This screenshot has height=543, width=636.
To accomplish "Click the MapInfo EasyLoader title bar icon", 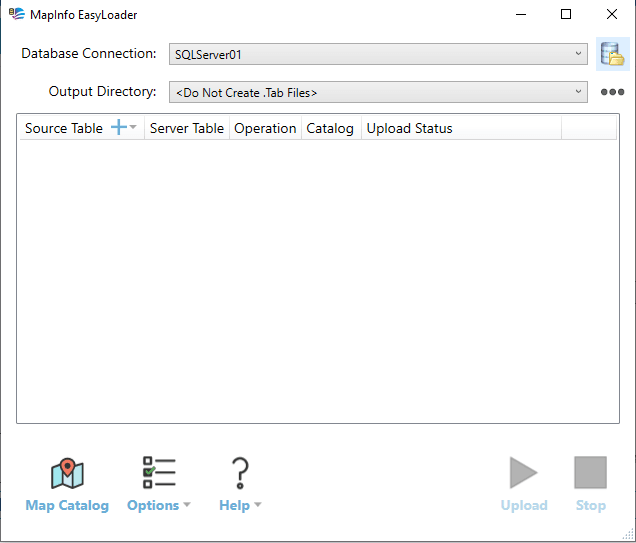I will click(x=17, y=15).
